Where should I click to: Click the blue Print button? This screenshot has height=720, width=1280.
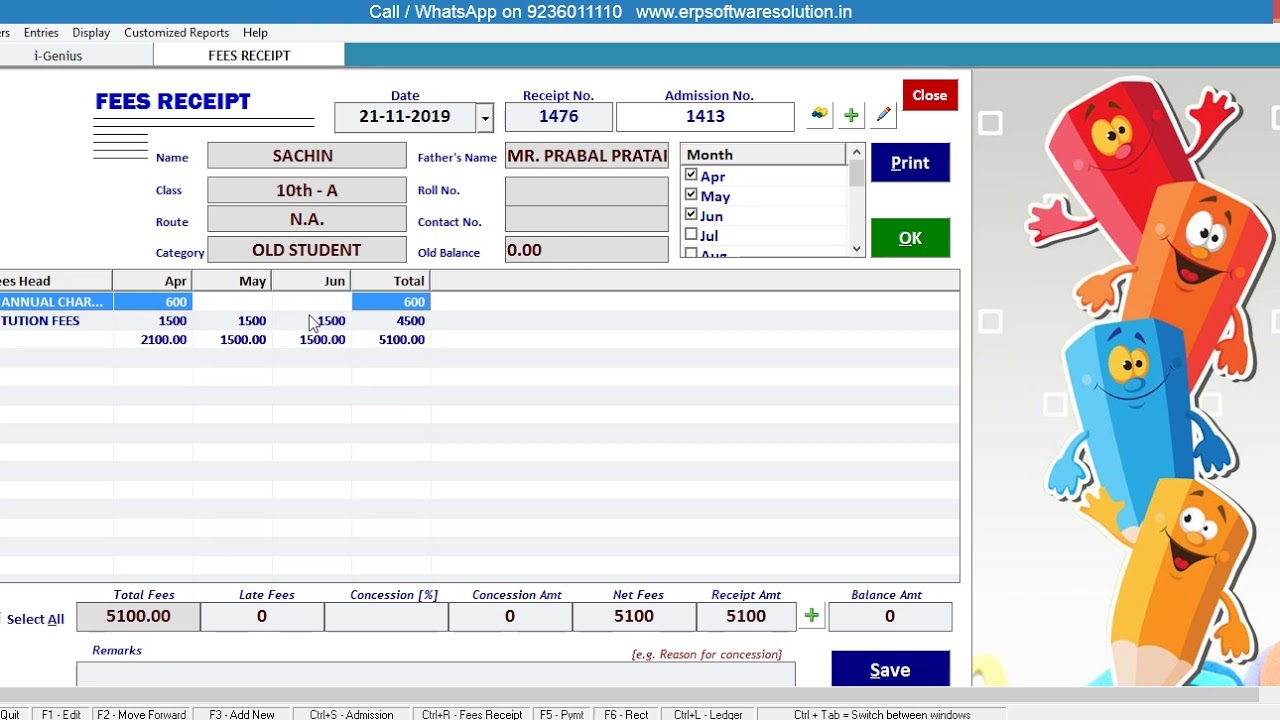[910, 163]
